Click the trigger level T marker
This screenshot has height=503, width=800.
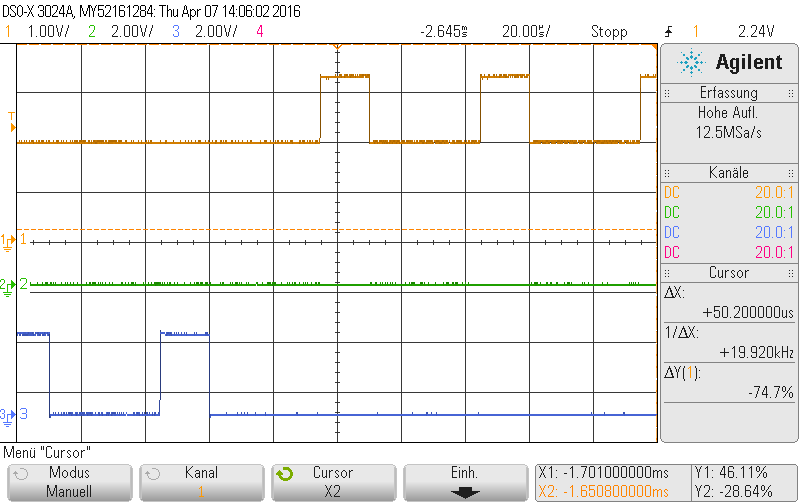[x=12, y=122]
